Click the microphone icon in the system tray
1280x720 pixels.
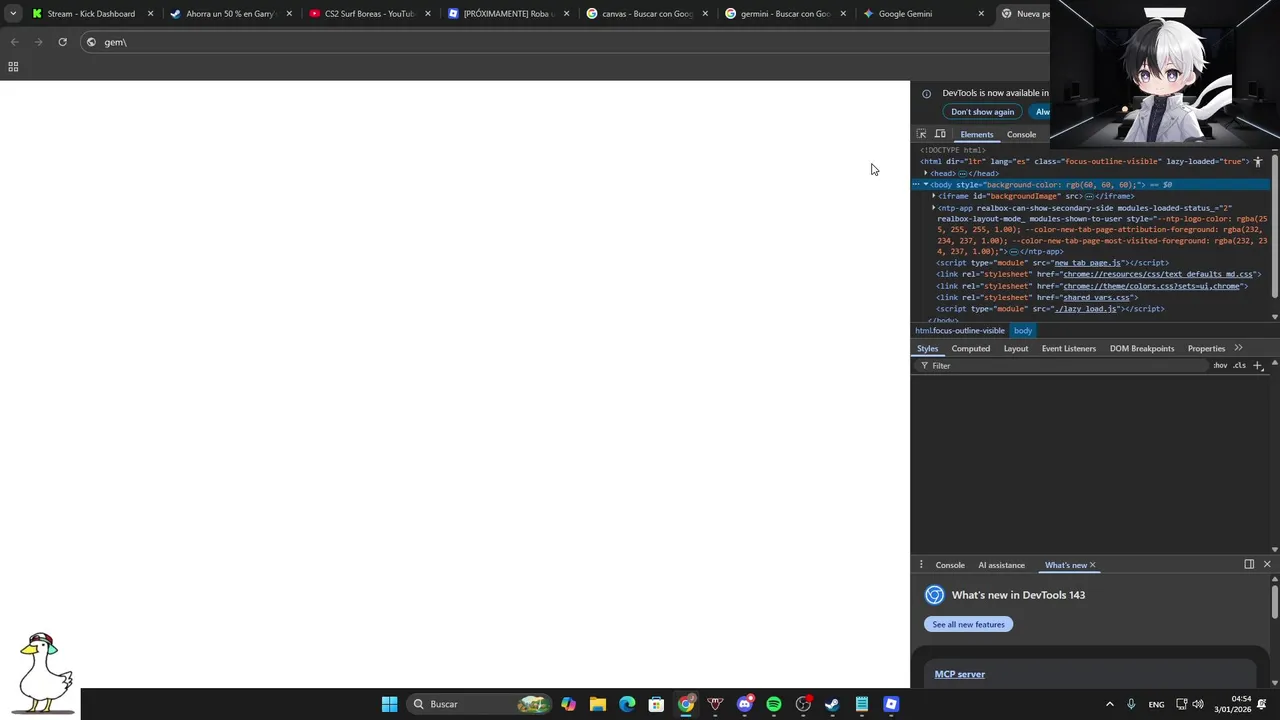(x=1131, y=704)
